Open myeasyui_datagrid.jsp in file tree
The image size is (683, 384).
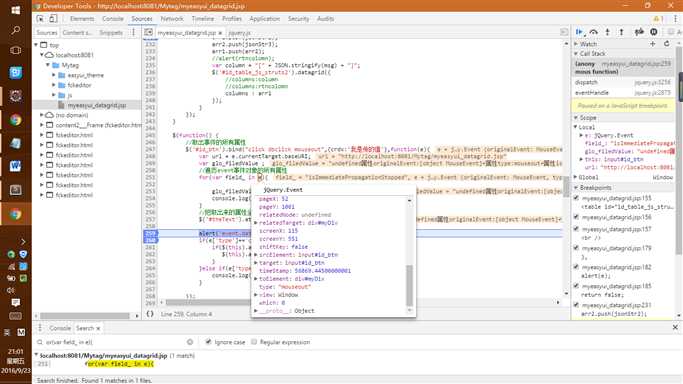pyautogui.click(x=97, y=105)
